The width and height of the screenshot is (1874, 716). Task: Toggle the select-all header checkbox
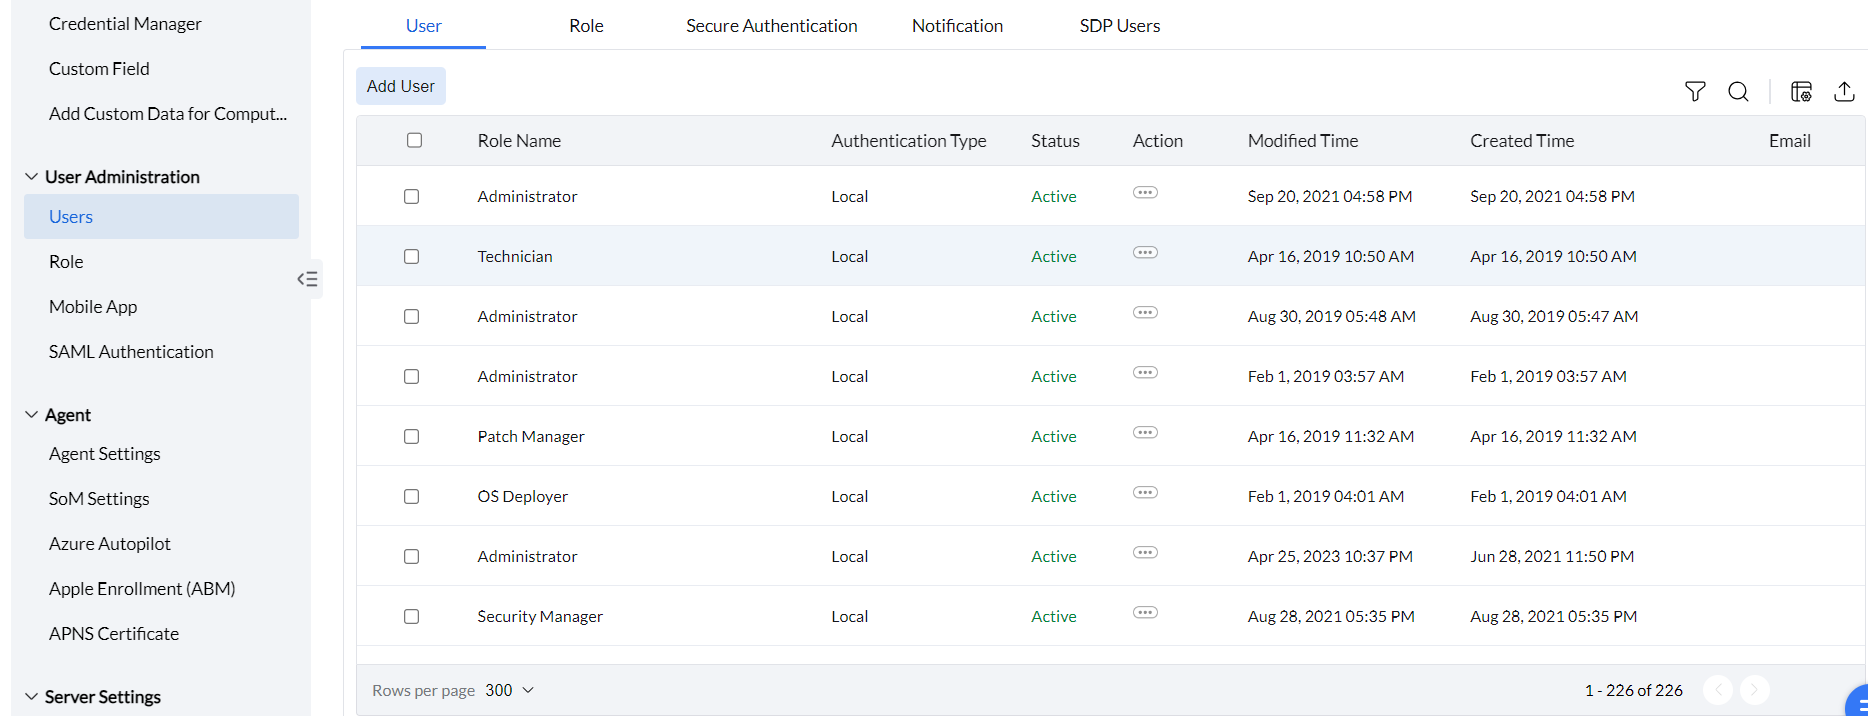415,141
